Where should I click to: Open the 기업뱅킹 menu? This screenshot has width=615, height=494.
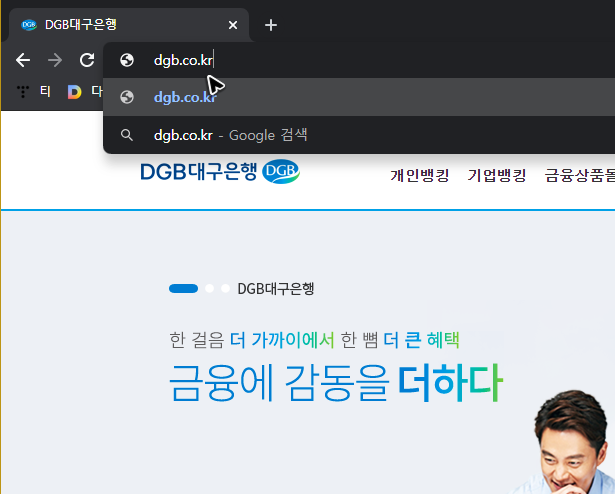coord(497,175)
